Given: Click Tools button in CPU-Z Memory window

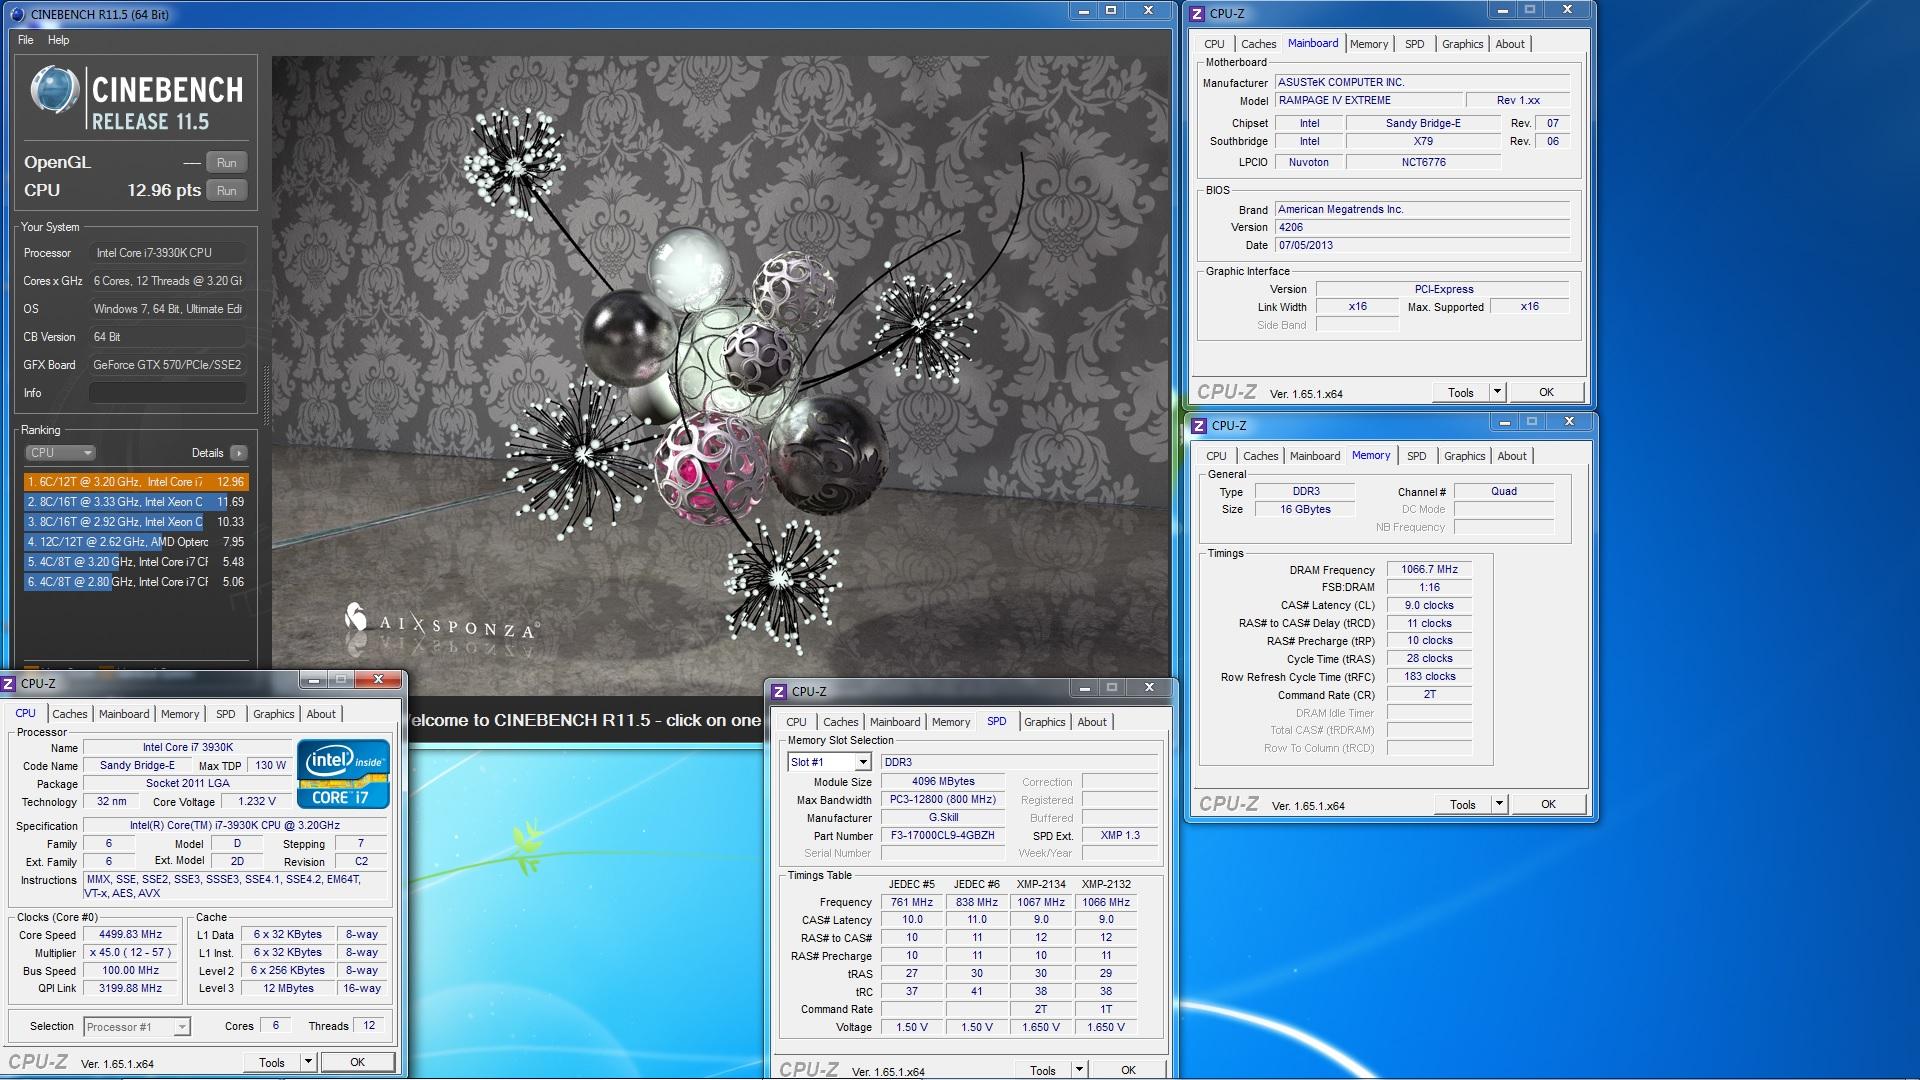Looking at the screenshot, I should (x=1463, y=805).
